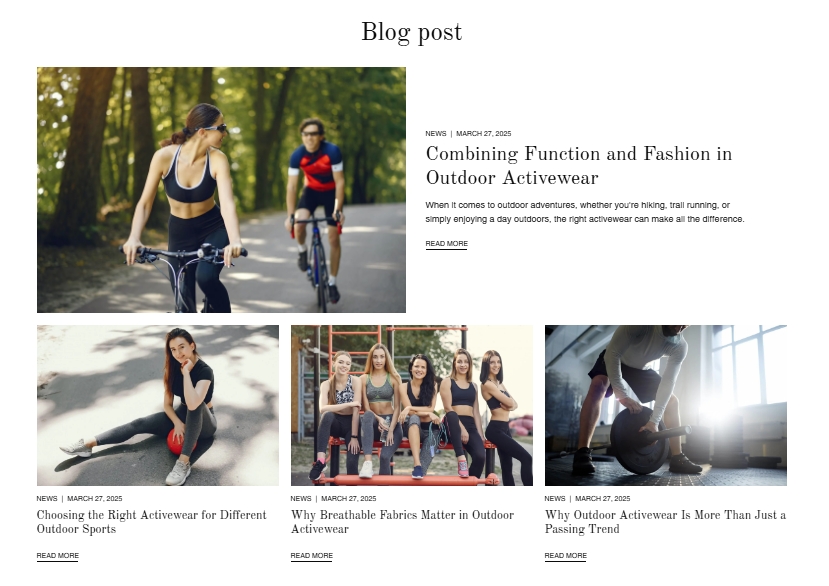Click the date above Why Breathable Fabrics Matter
The height and width of the screenshot is (586, 829).
point(349,498)
